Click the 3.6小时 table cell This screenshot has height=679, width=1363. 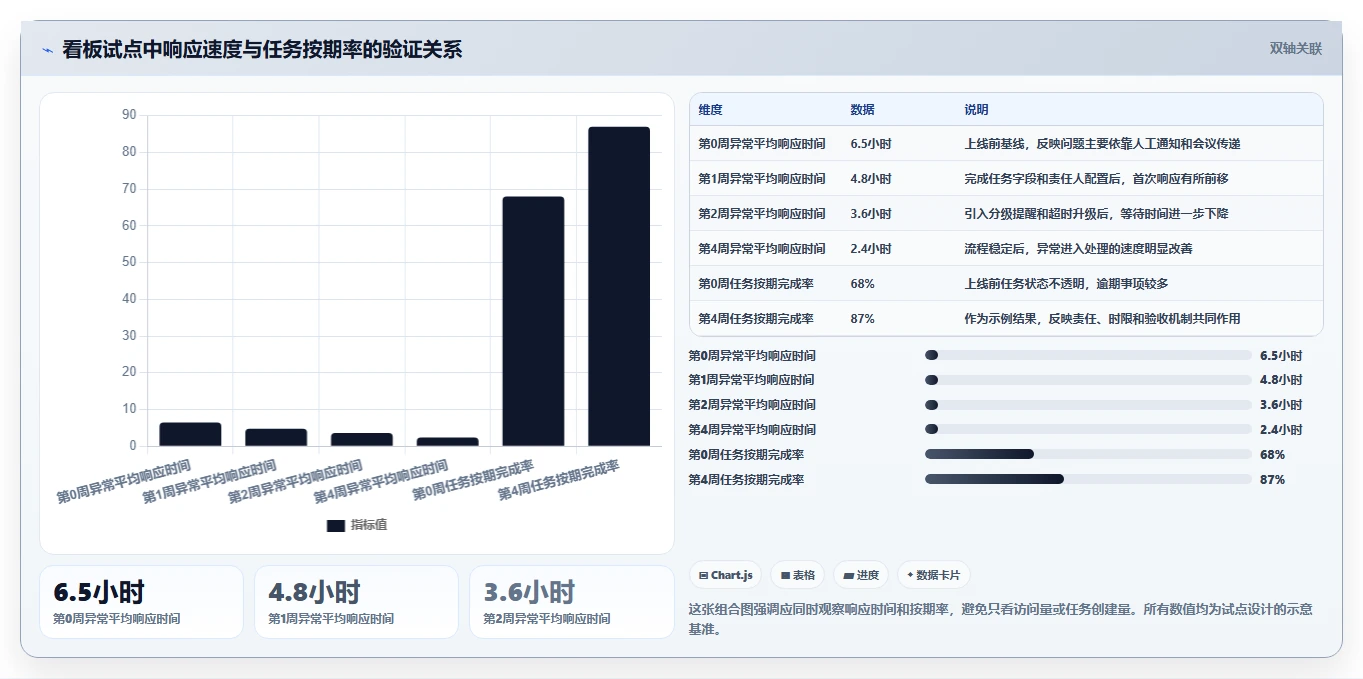click(871, 214)
